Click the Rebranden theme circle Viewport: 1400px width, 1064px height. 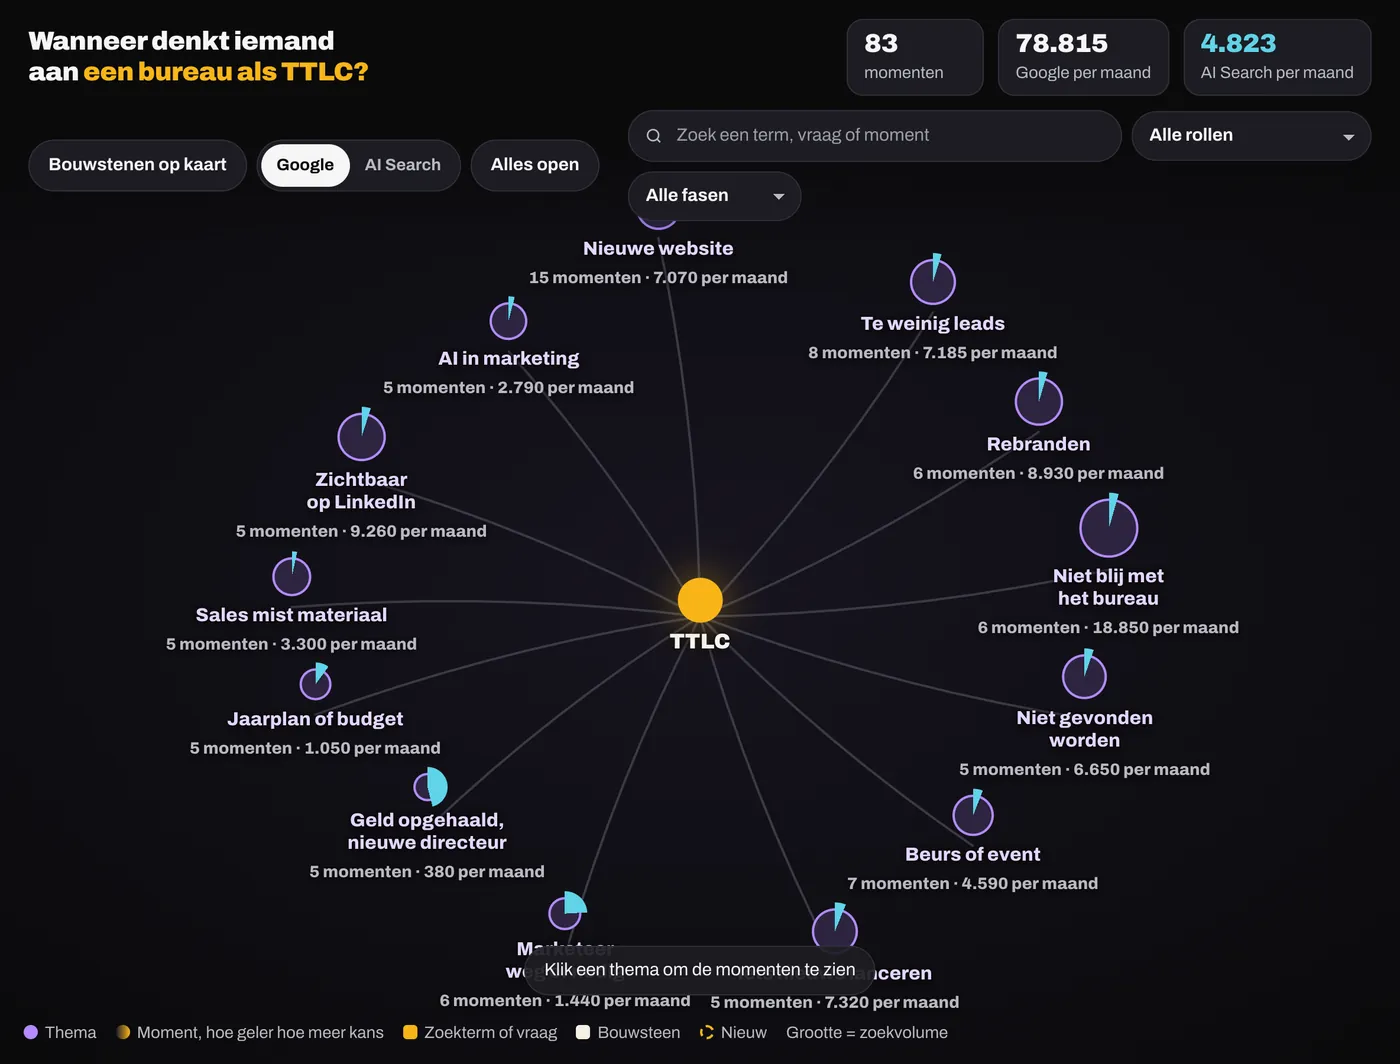pyautogui.click(x=1039, y=401)
